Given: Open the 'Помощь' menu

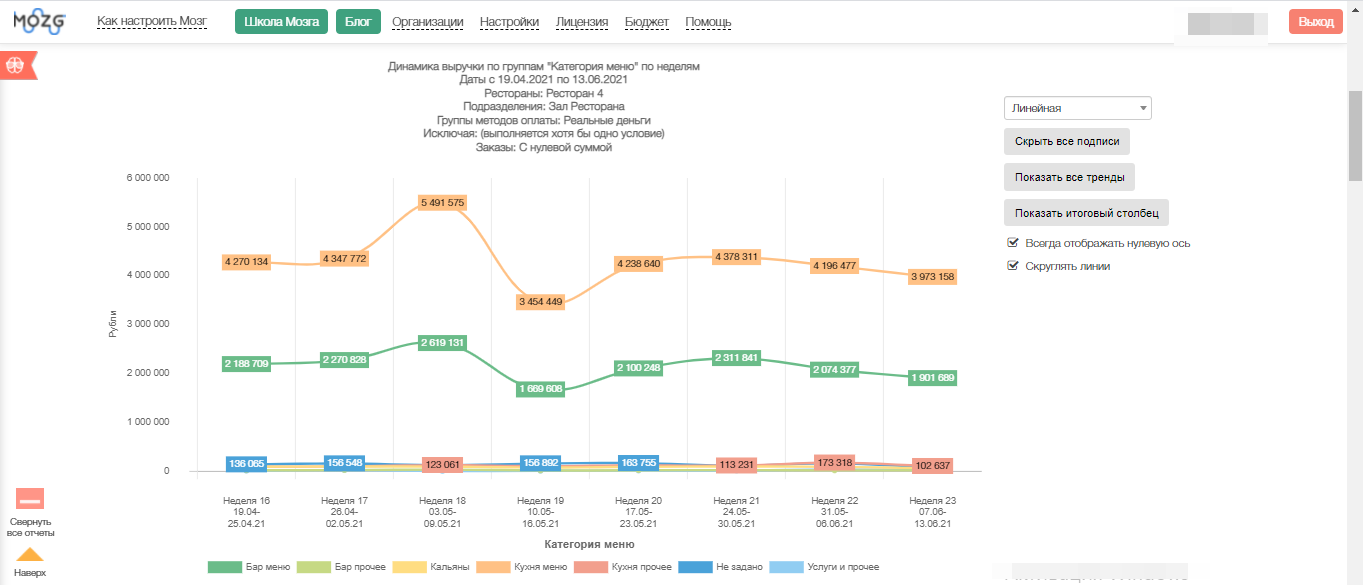Looking at the screenshot, I should [708, 22].
